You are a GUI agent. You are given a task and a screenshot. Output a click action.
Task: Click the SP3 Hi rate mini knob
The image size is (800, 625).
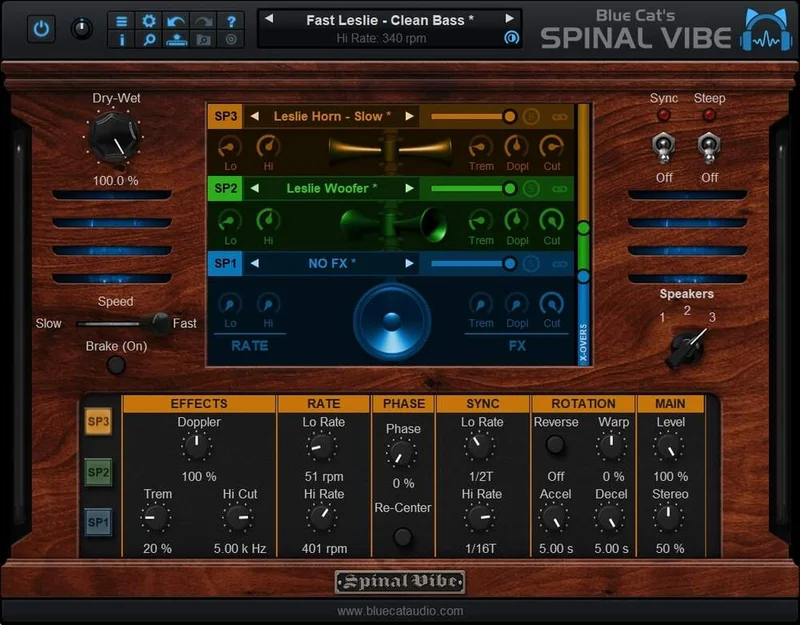tap(268, 147)
